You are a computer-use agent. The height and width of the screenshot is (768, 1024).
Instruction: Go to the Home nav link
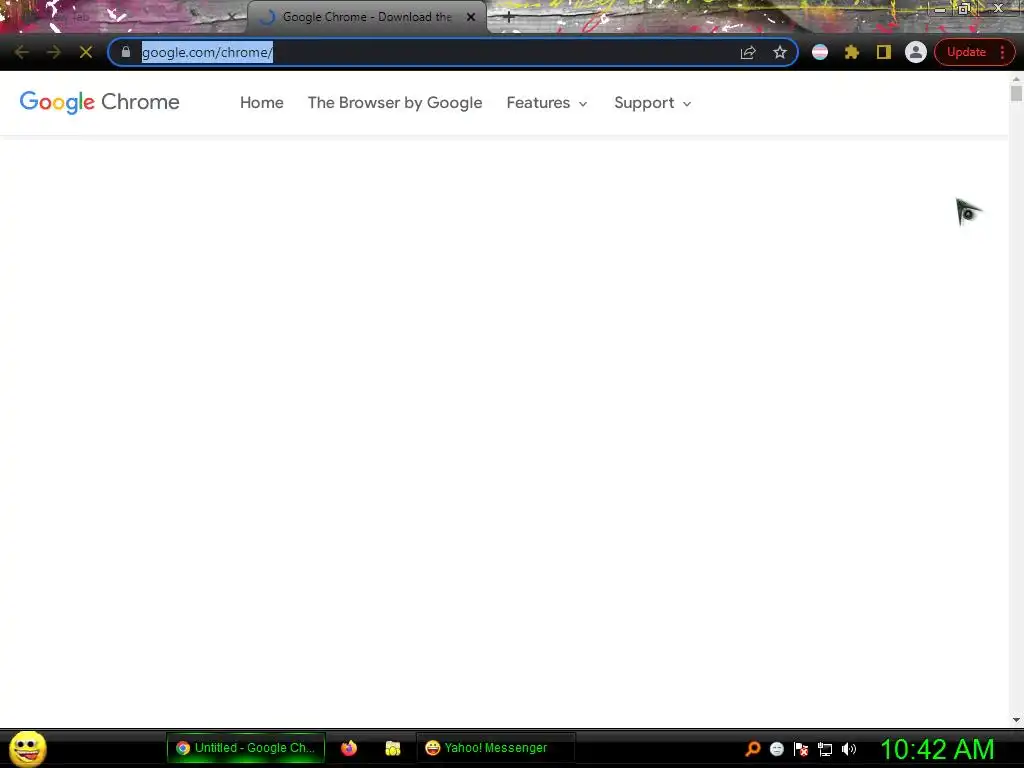click(261, 103)
